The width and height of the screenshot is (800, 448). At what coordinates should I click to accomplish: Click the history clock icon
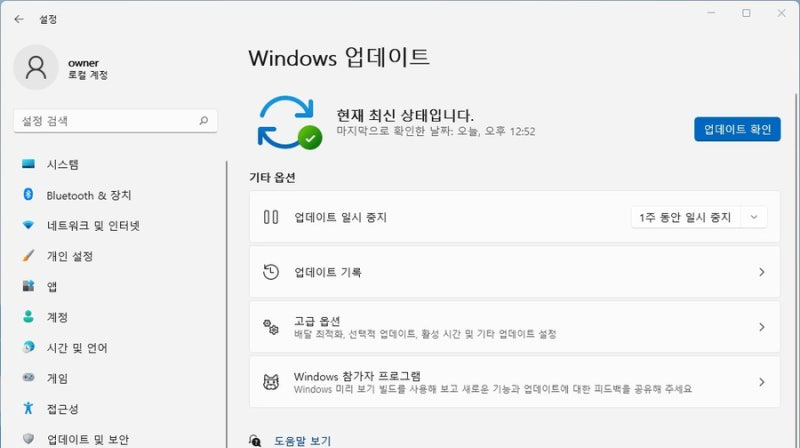(271, 272)
